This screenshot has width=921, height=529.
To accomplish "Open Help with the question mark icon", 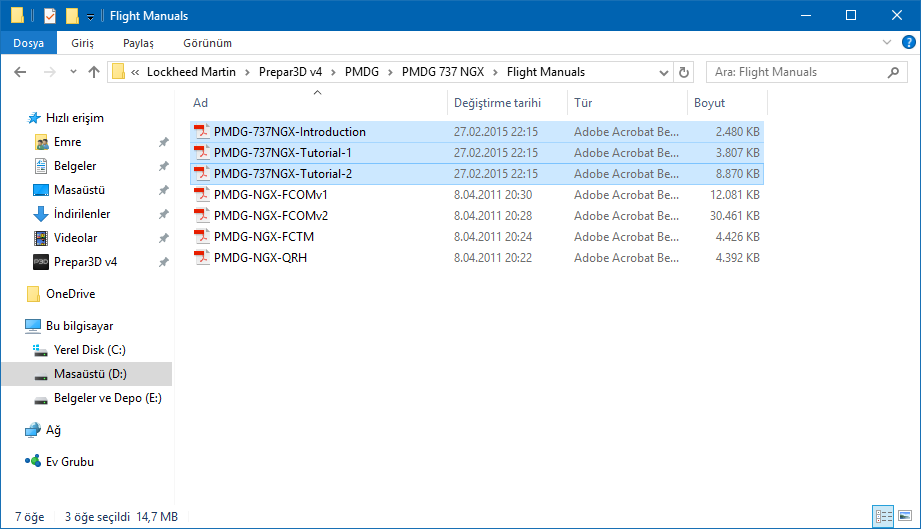I will (908, 42).
